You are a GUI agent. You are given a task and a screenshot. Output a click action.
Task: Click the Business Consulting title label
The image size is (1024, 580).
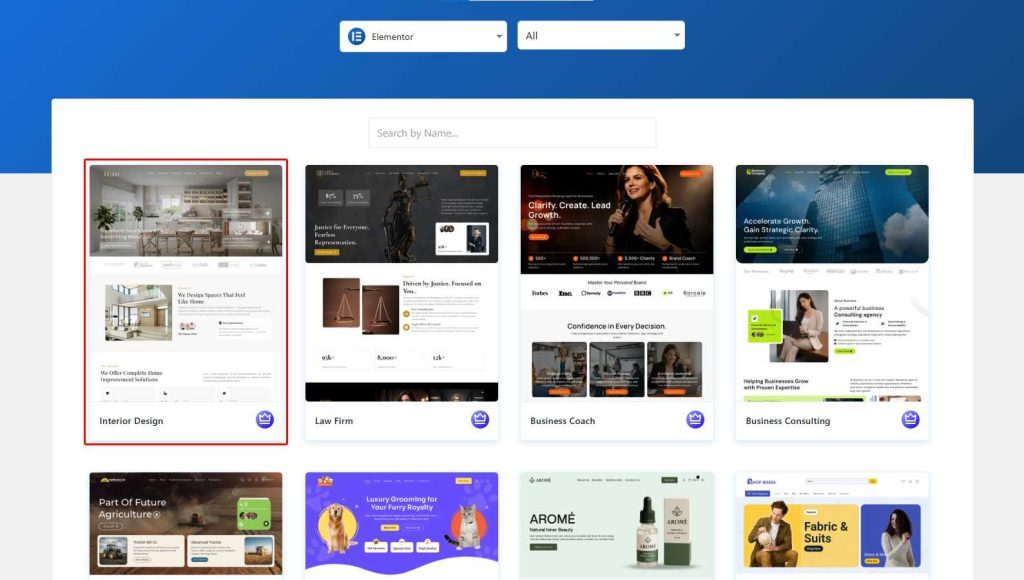click(x=788, y=421)
